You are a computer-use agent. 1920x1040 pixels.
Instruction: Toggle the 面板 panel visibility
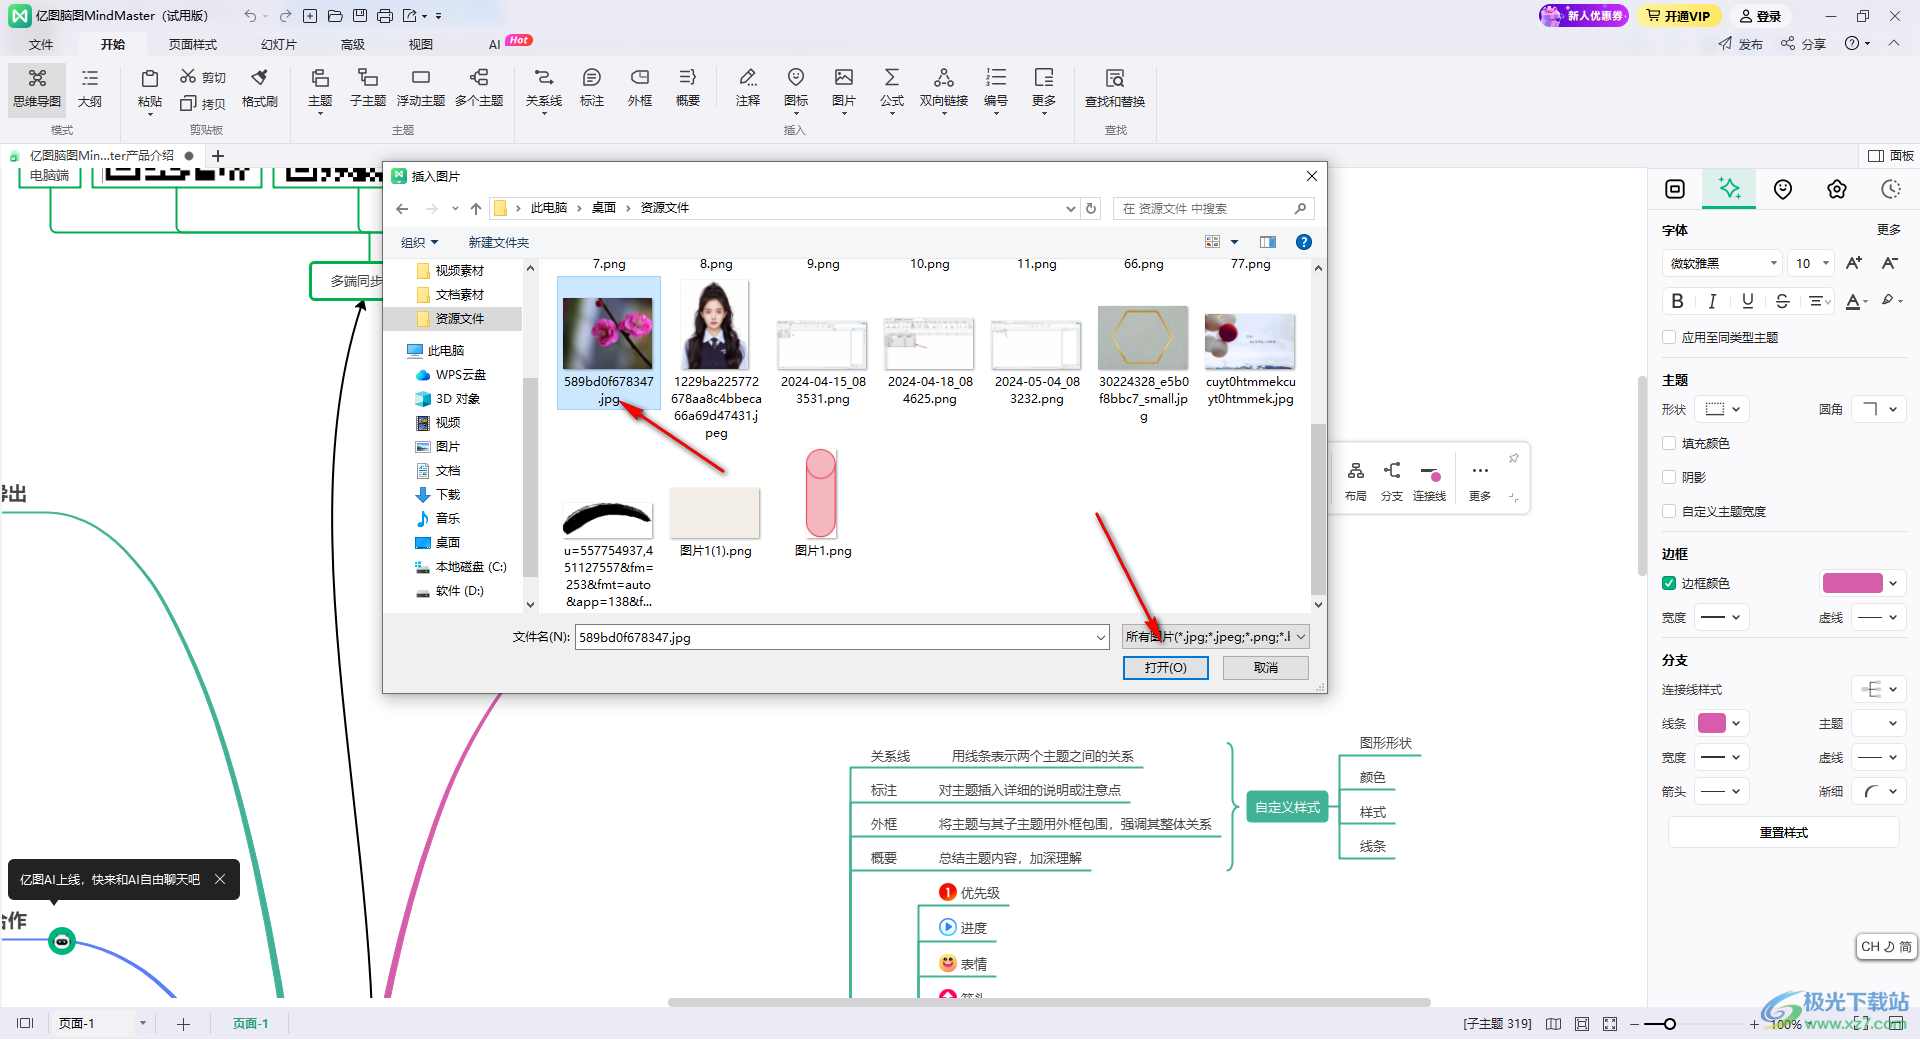pos(1891,156)
